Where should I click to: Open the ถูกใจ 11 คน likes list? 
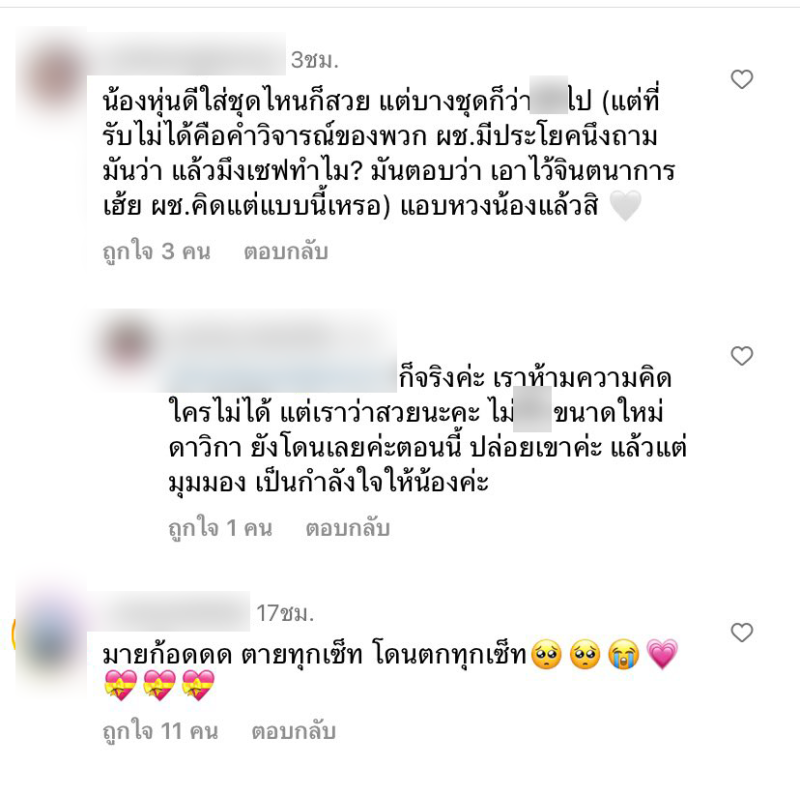click(x=160, y=731)
